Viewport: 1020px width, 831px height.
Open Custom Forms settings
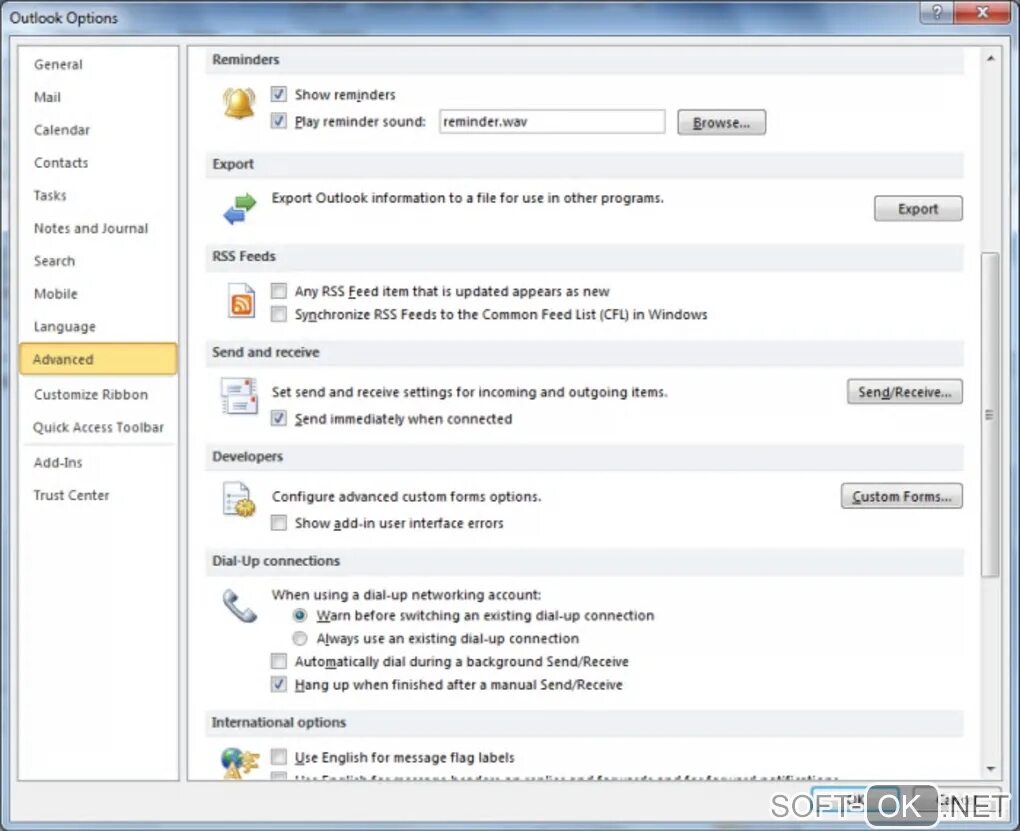900,495
